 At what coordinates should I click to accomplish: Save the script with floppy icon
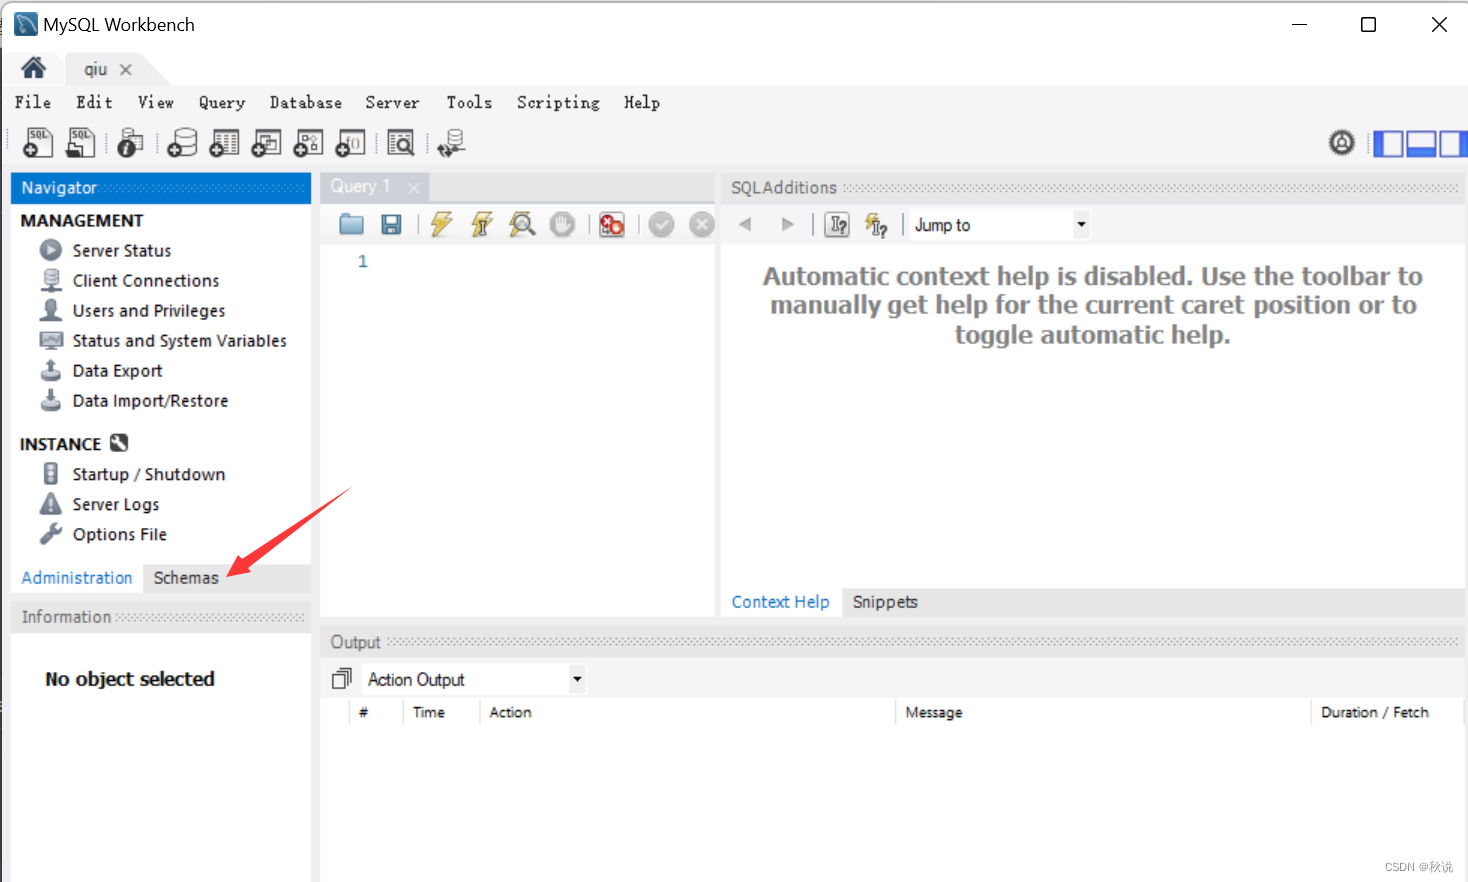point(391,224)
